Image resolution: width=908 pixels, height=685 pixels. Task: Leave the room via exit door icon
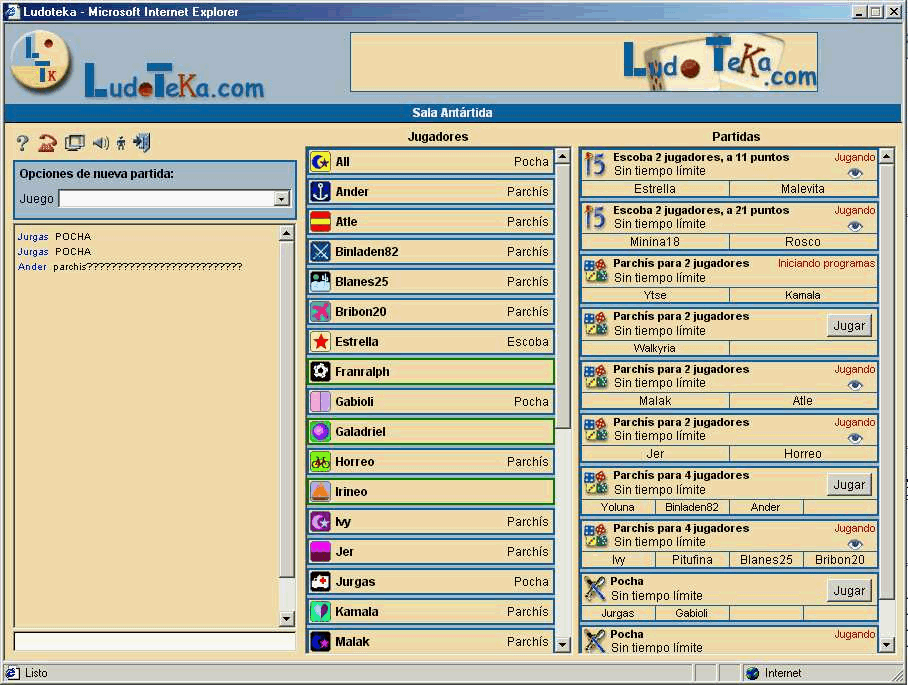[x=142, y=143]
